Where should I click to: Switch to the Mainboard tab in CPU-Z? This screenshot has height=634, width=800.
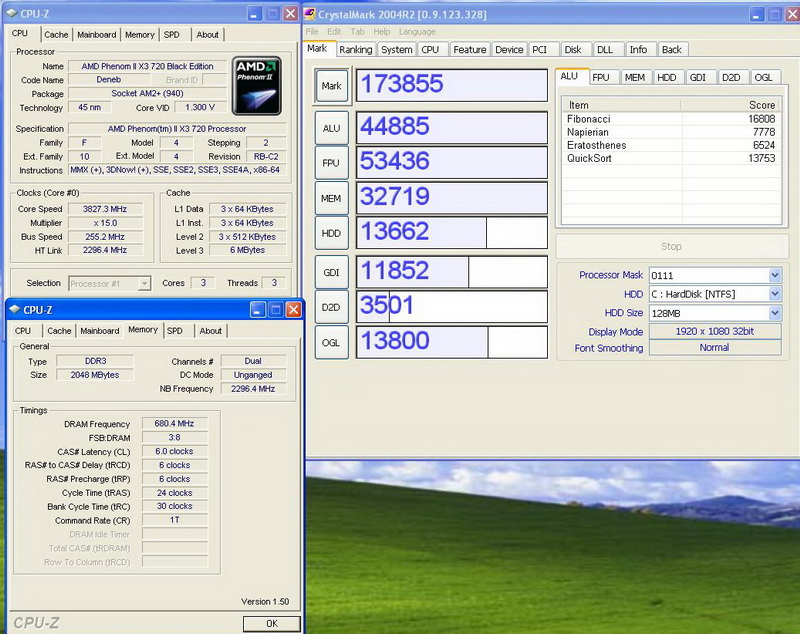pos(96,34)
